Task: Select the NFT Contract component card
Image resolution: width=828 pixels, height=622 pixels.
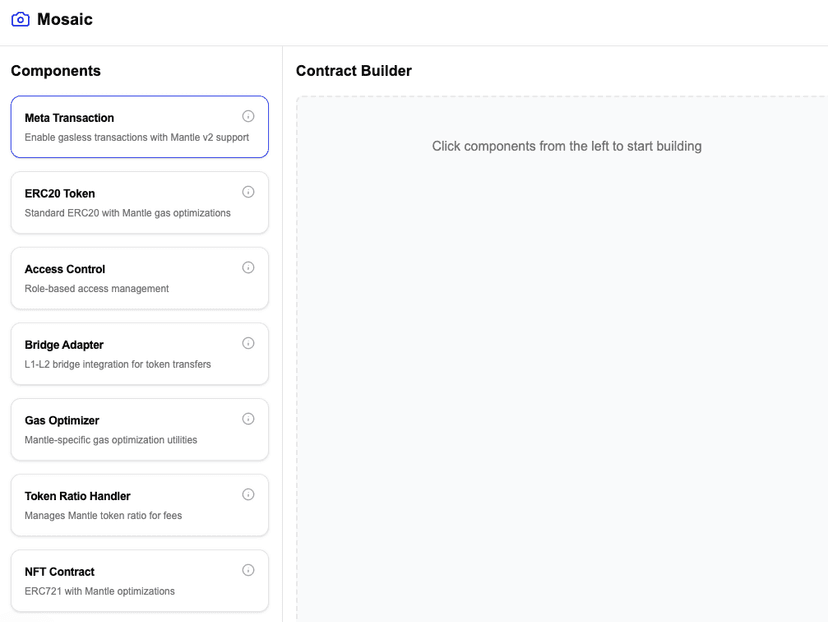Action: pyautogui.click(x=140, y=581)
